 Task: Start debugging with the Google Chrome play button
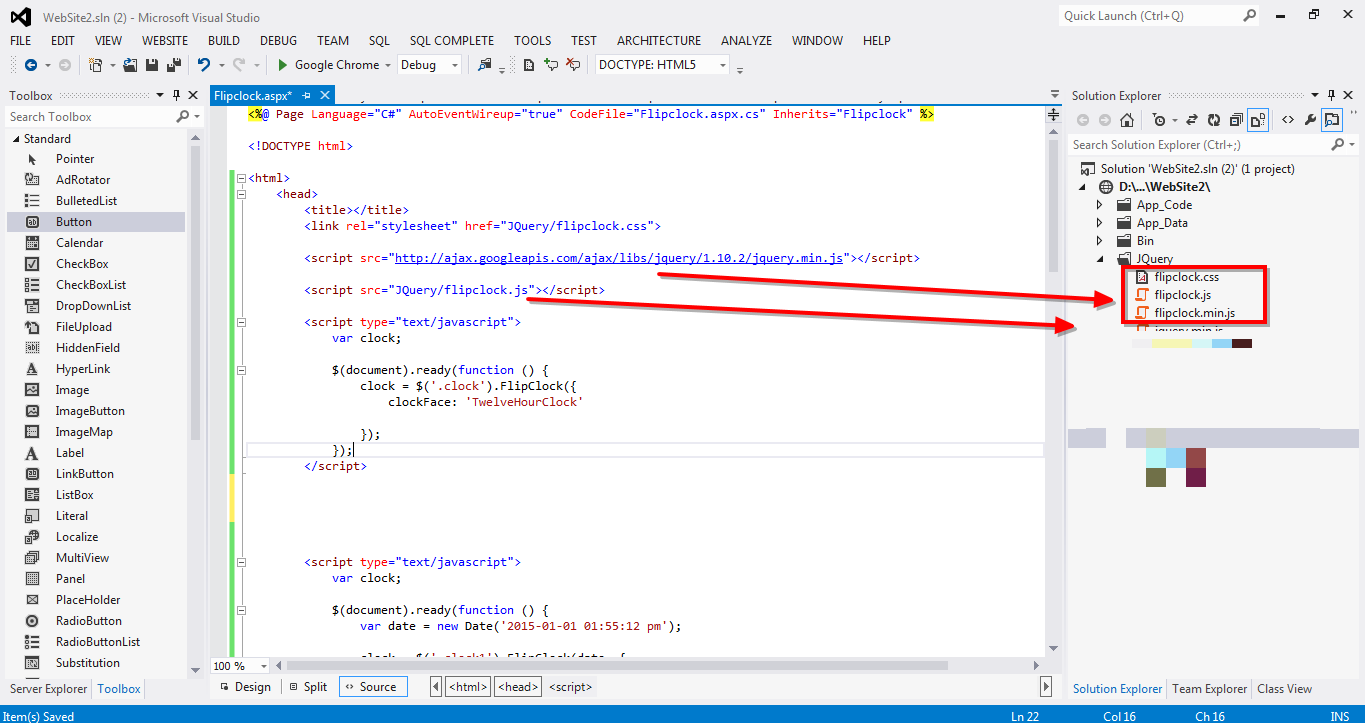(281, 64)
